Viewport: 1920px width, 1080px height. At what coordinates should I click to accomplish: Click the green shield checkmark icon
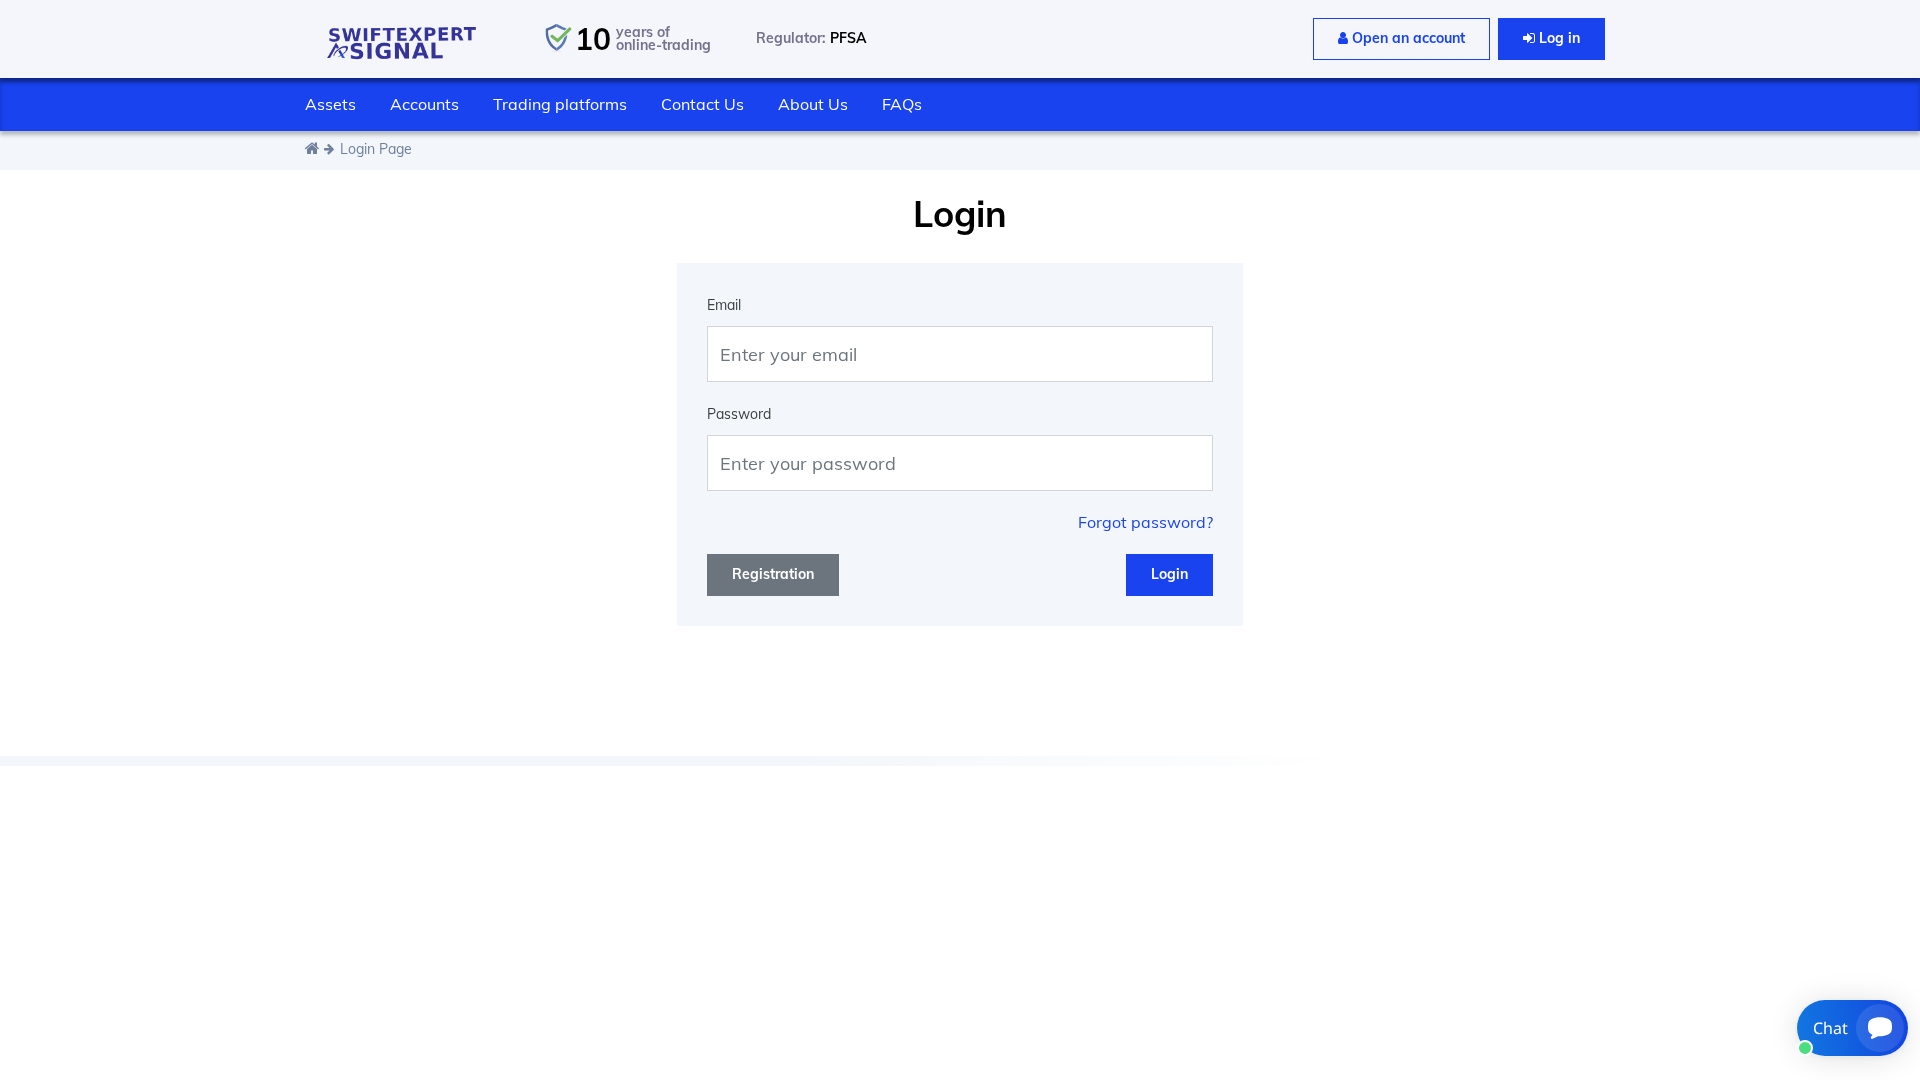tap(558, 38)
